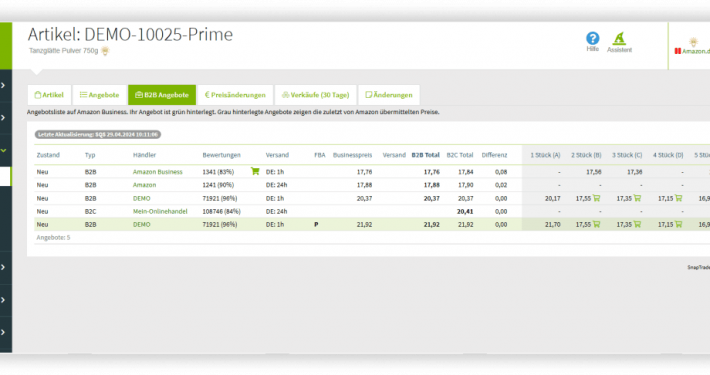This screenshot has width=710, height=375.
Task: Open the Amazon Business seller link
Action: pos(158,172)
